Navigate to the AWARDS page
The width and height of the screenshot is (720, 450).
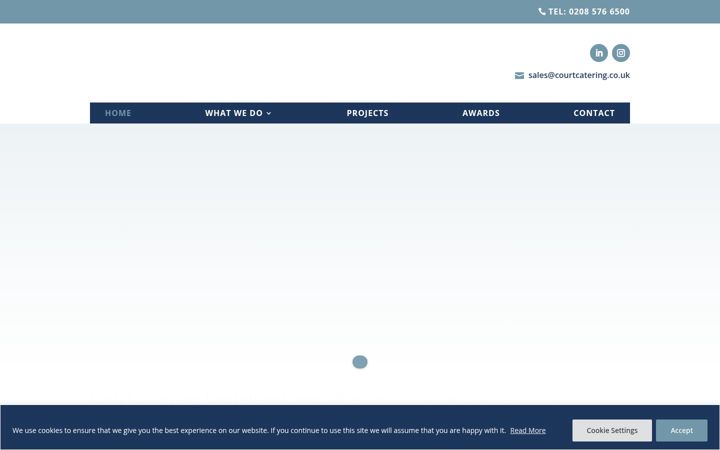(x=481, y=113)
